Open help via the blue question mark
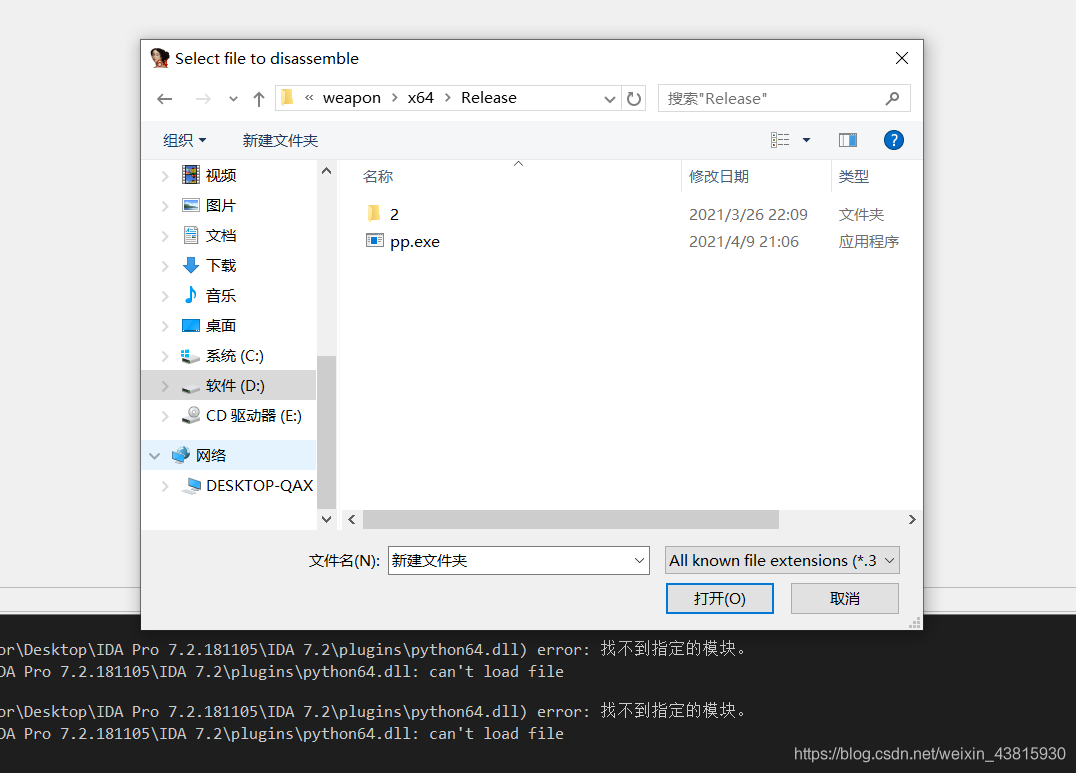Screen dimensions: 1076x773 [893, 140]
